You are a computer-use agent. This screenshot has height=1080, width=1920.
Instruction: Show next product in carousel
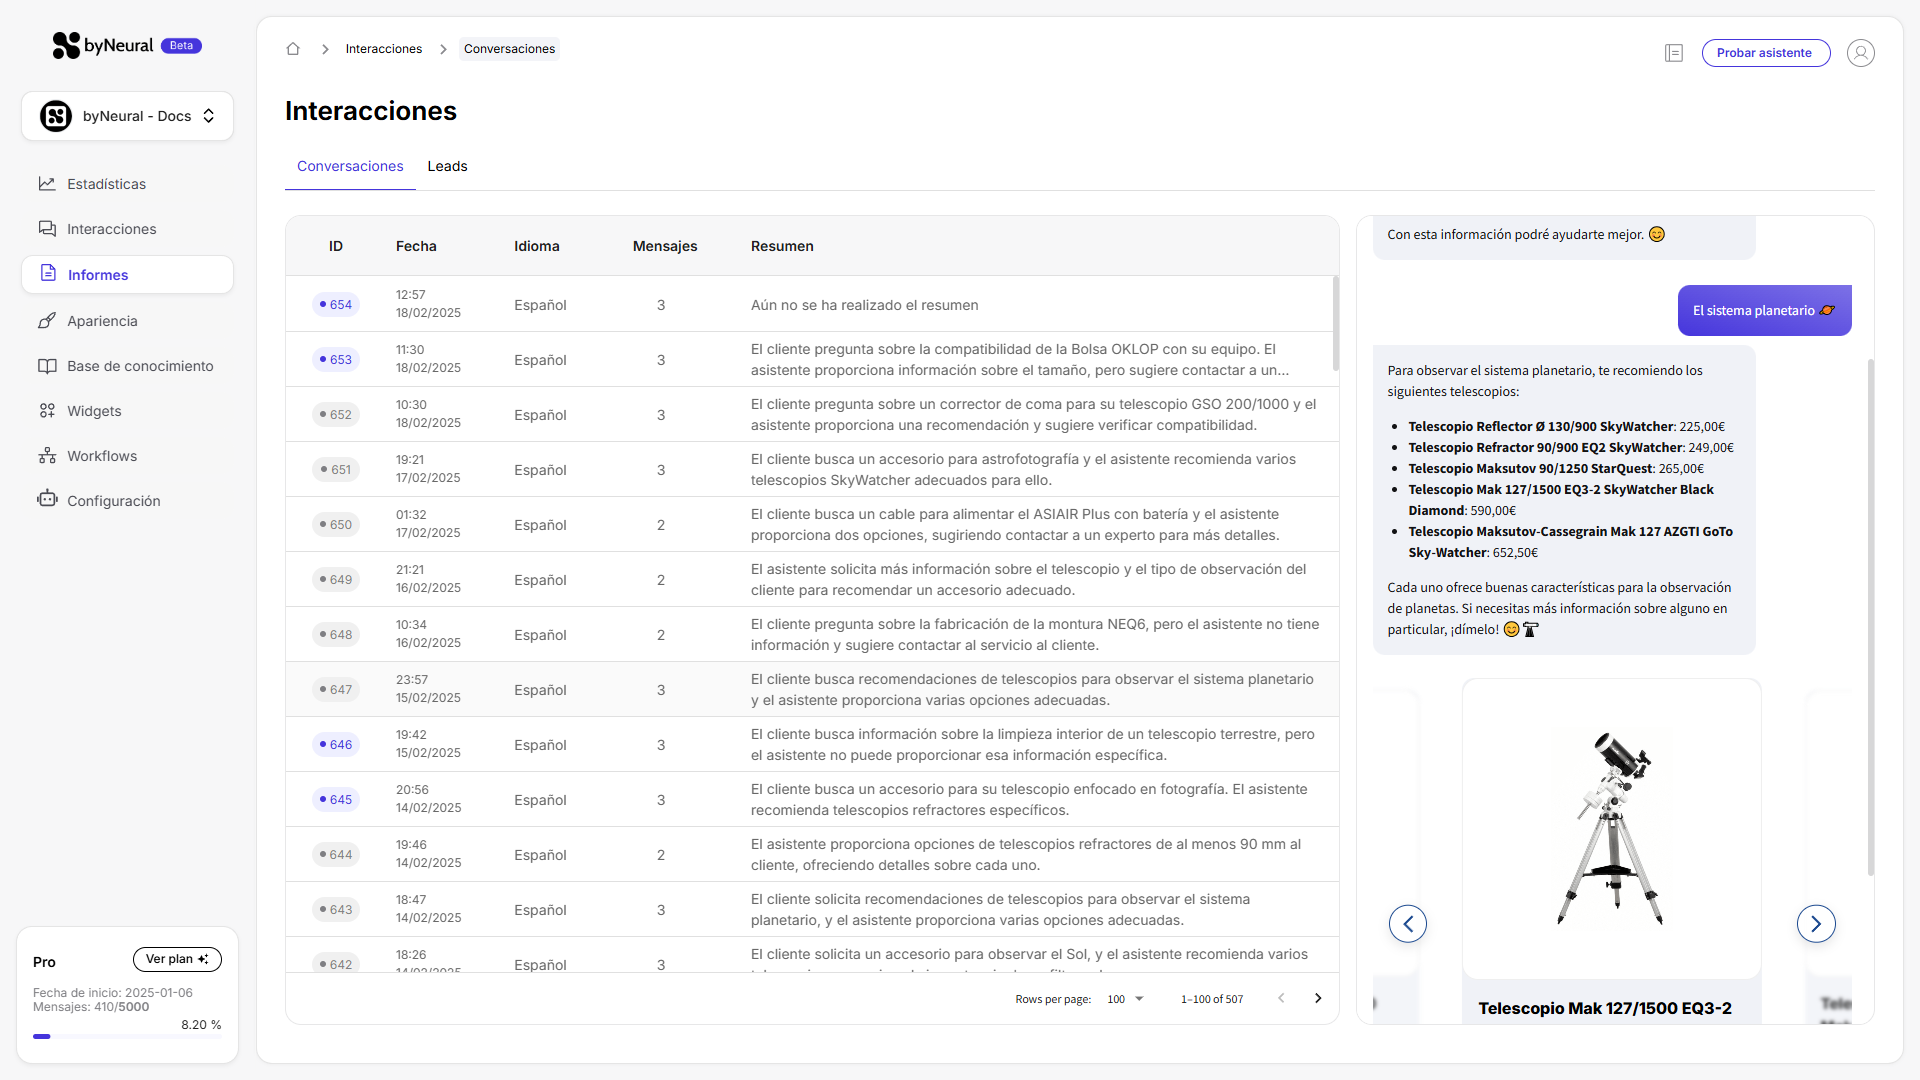[x=1816, y=924]
